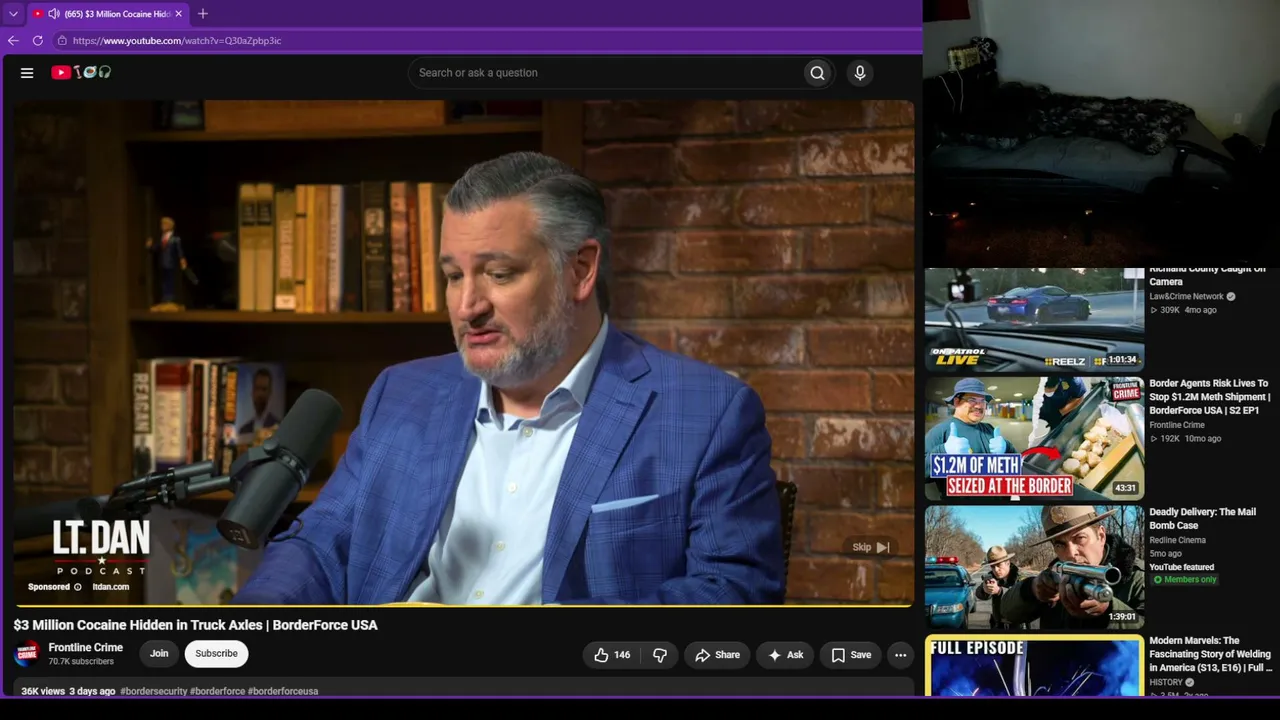Open the Frontline Crime channel avatar

pos(27,654)
